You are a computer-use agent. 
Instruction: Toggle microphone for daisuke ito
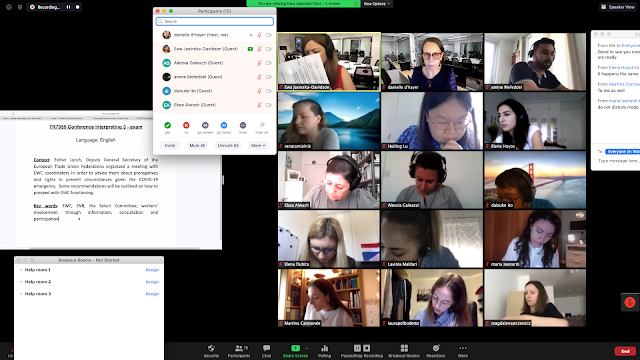pos(259,91)
